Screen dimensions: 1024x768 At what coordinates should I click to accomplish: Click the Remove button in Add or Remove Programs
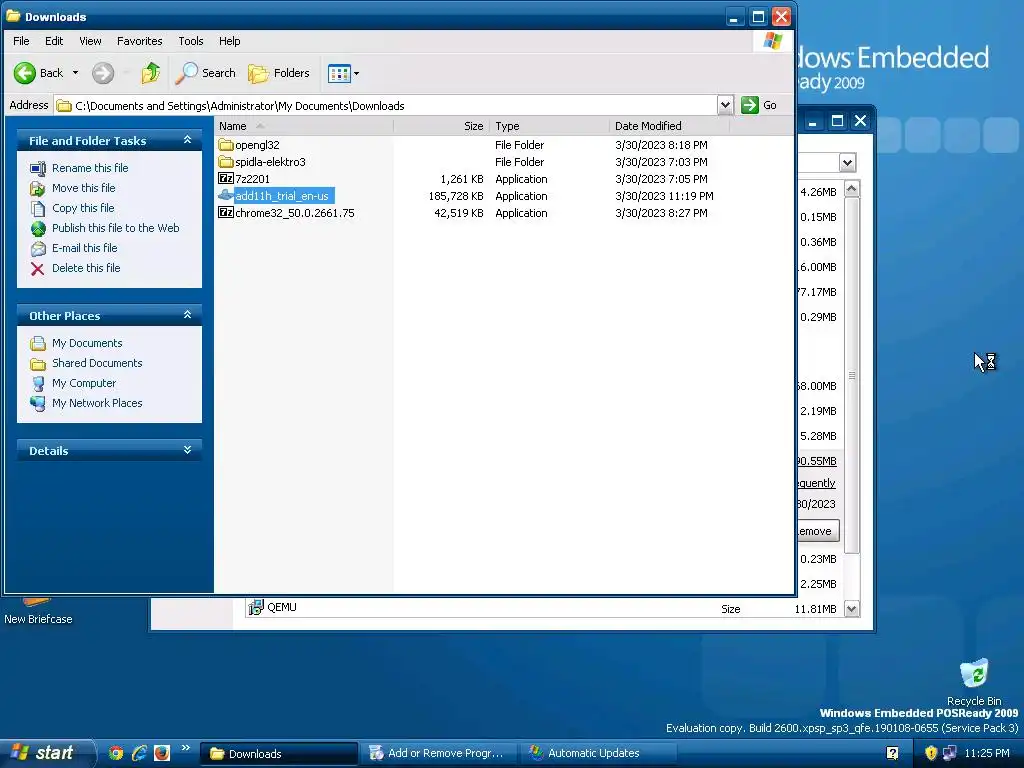pos(818,531)
